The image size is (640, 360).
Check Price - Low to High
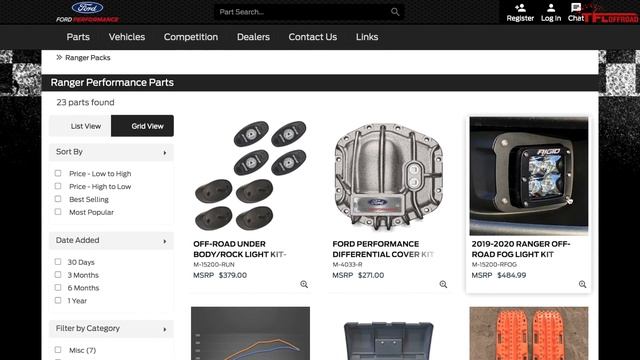click(x=58, y=173)
